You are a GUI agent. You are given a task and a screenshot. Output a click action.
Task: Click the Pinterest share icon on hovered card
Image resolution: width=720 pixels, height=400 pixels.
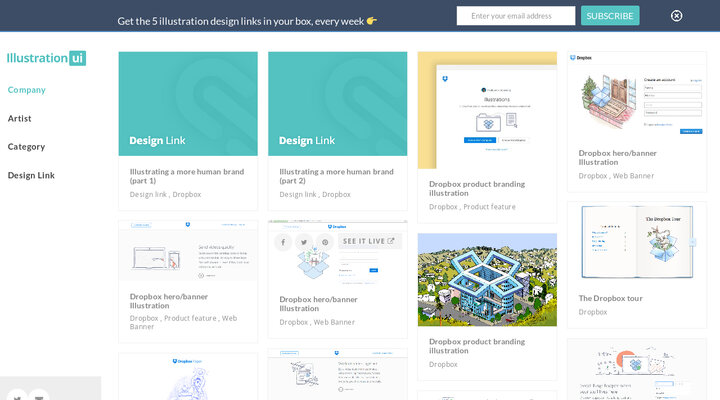point(325,242)
